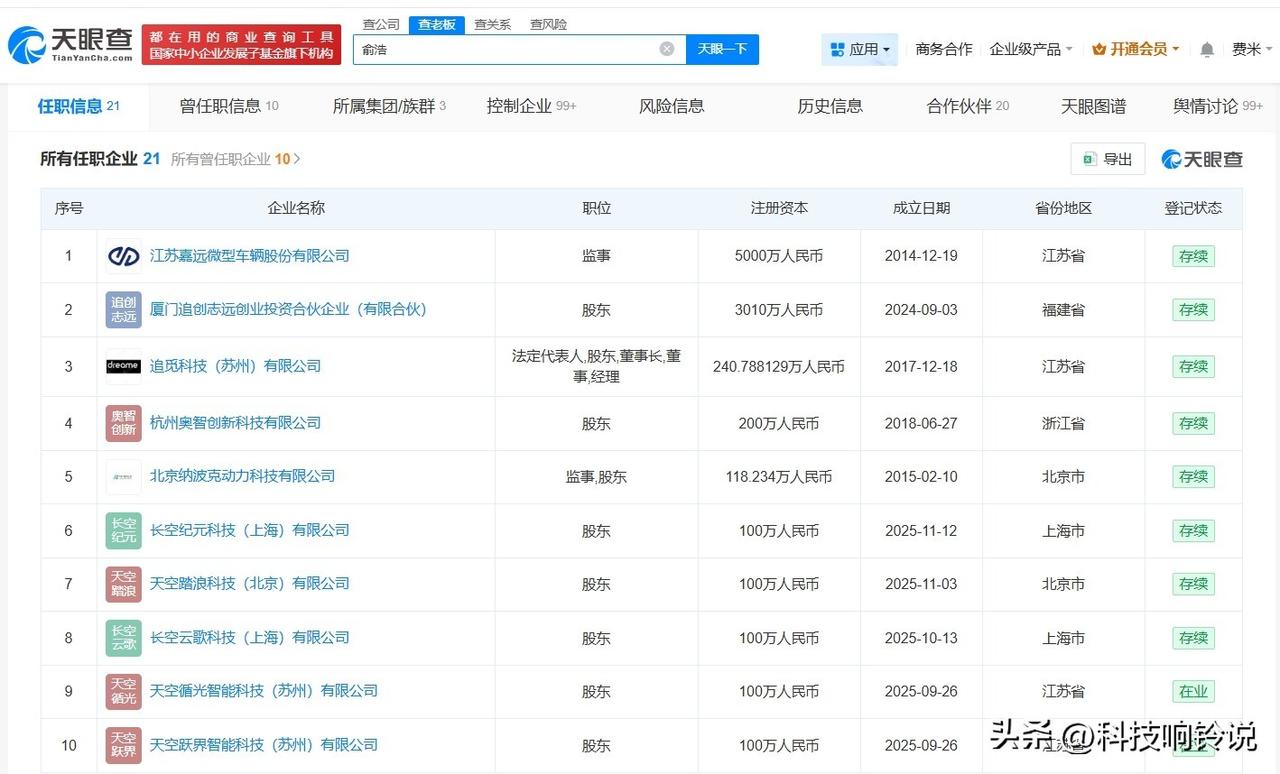Click the 江苏嘉远 company logo icon
Viewport: 1280px width, 774px height.
tap(122, 255)
